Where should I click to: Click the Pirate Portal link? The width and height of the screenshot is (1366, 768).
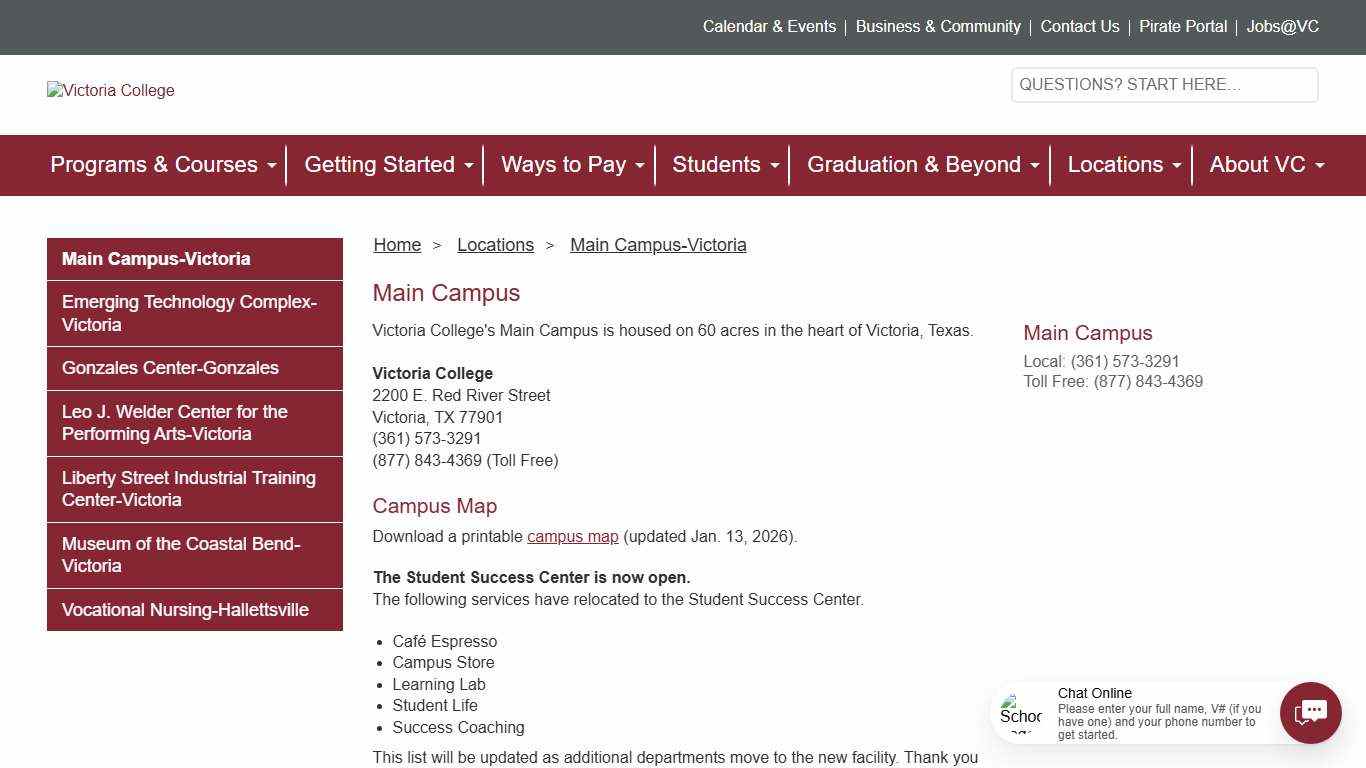coord(1182,26)
